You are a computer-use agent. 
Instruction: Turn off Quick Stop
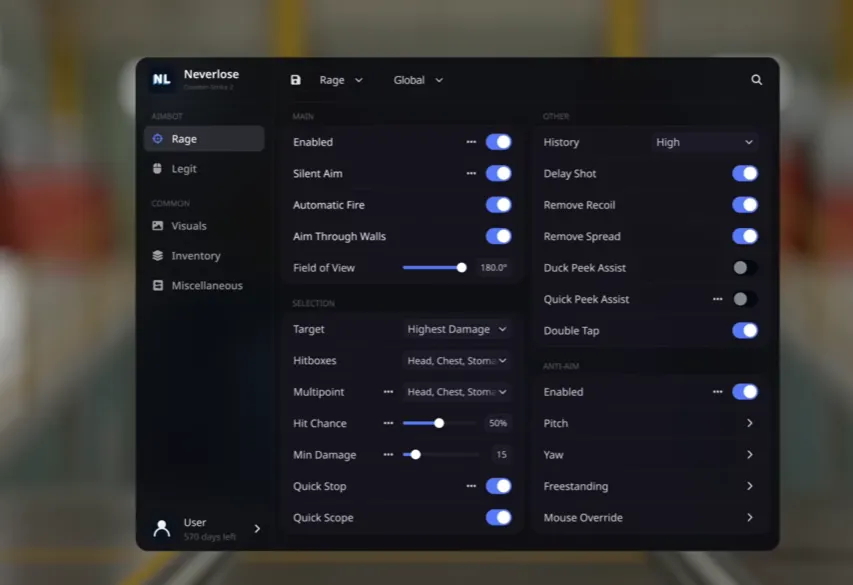[498, 486]
